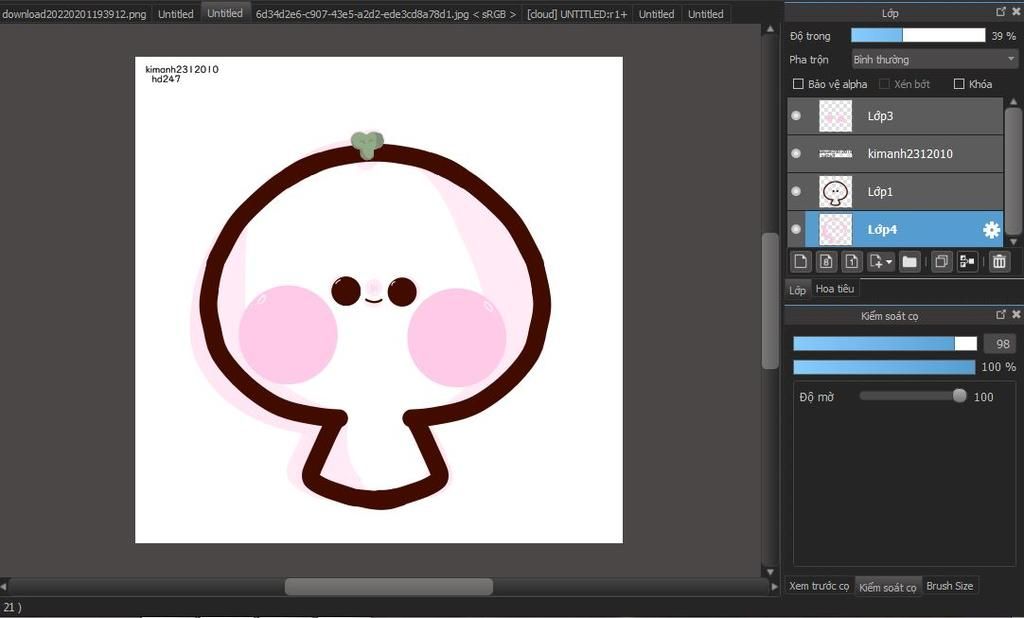Enable the Khóa checkbox

tap(959, 84)
